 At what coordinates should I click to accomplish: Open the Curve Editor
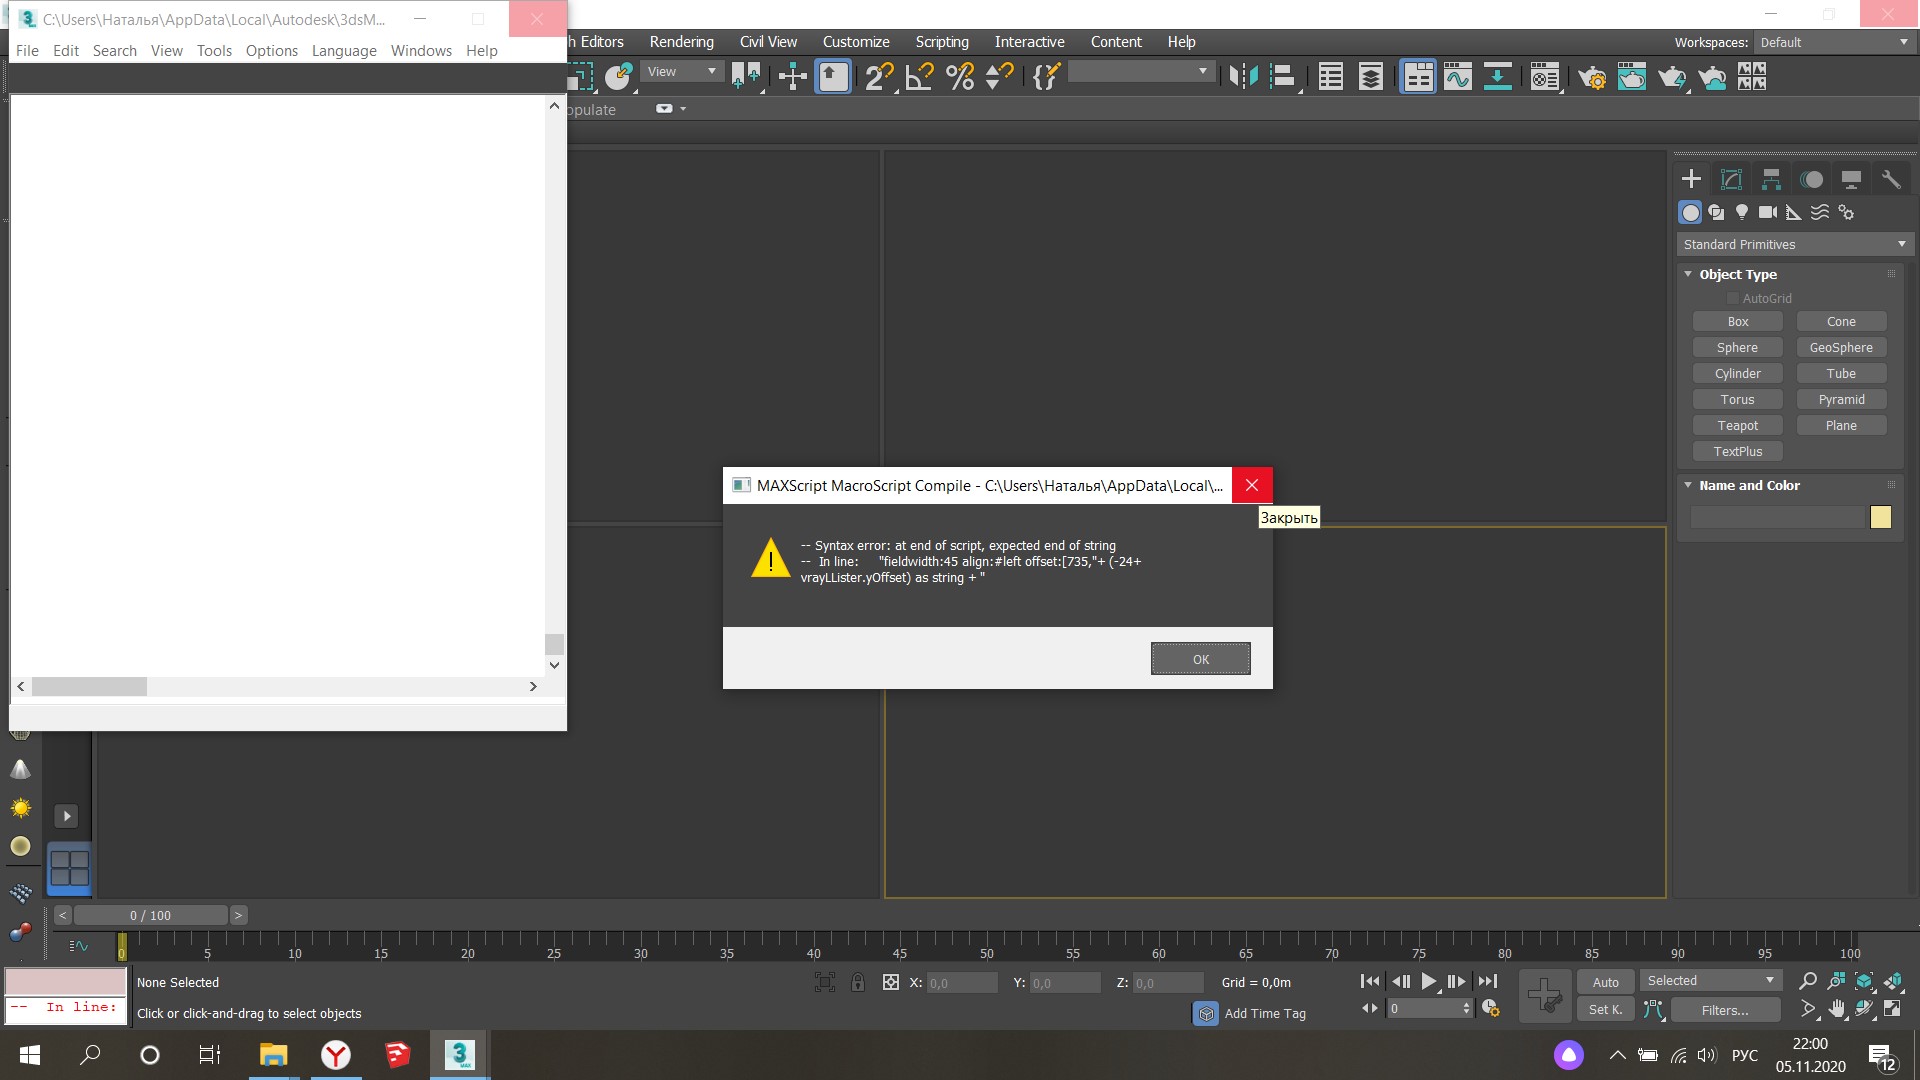pyautogui.click(x=1458, y=77)
